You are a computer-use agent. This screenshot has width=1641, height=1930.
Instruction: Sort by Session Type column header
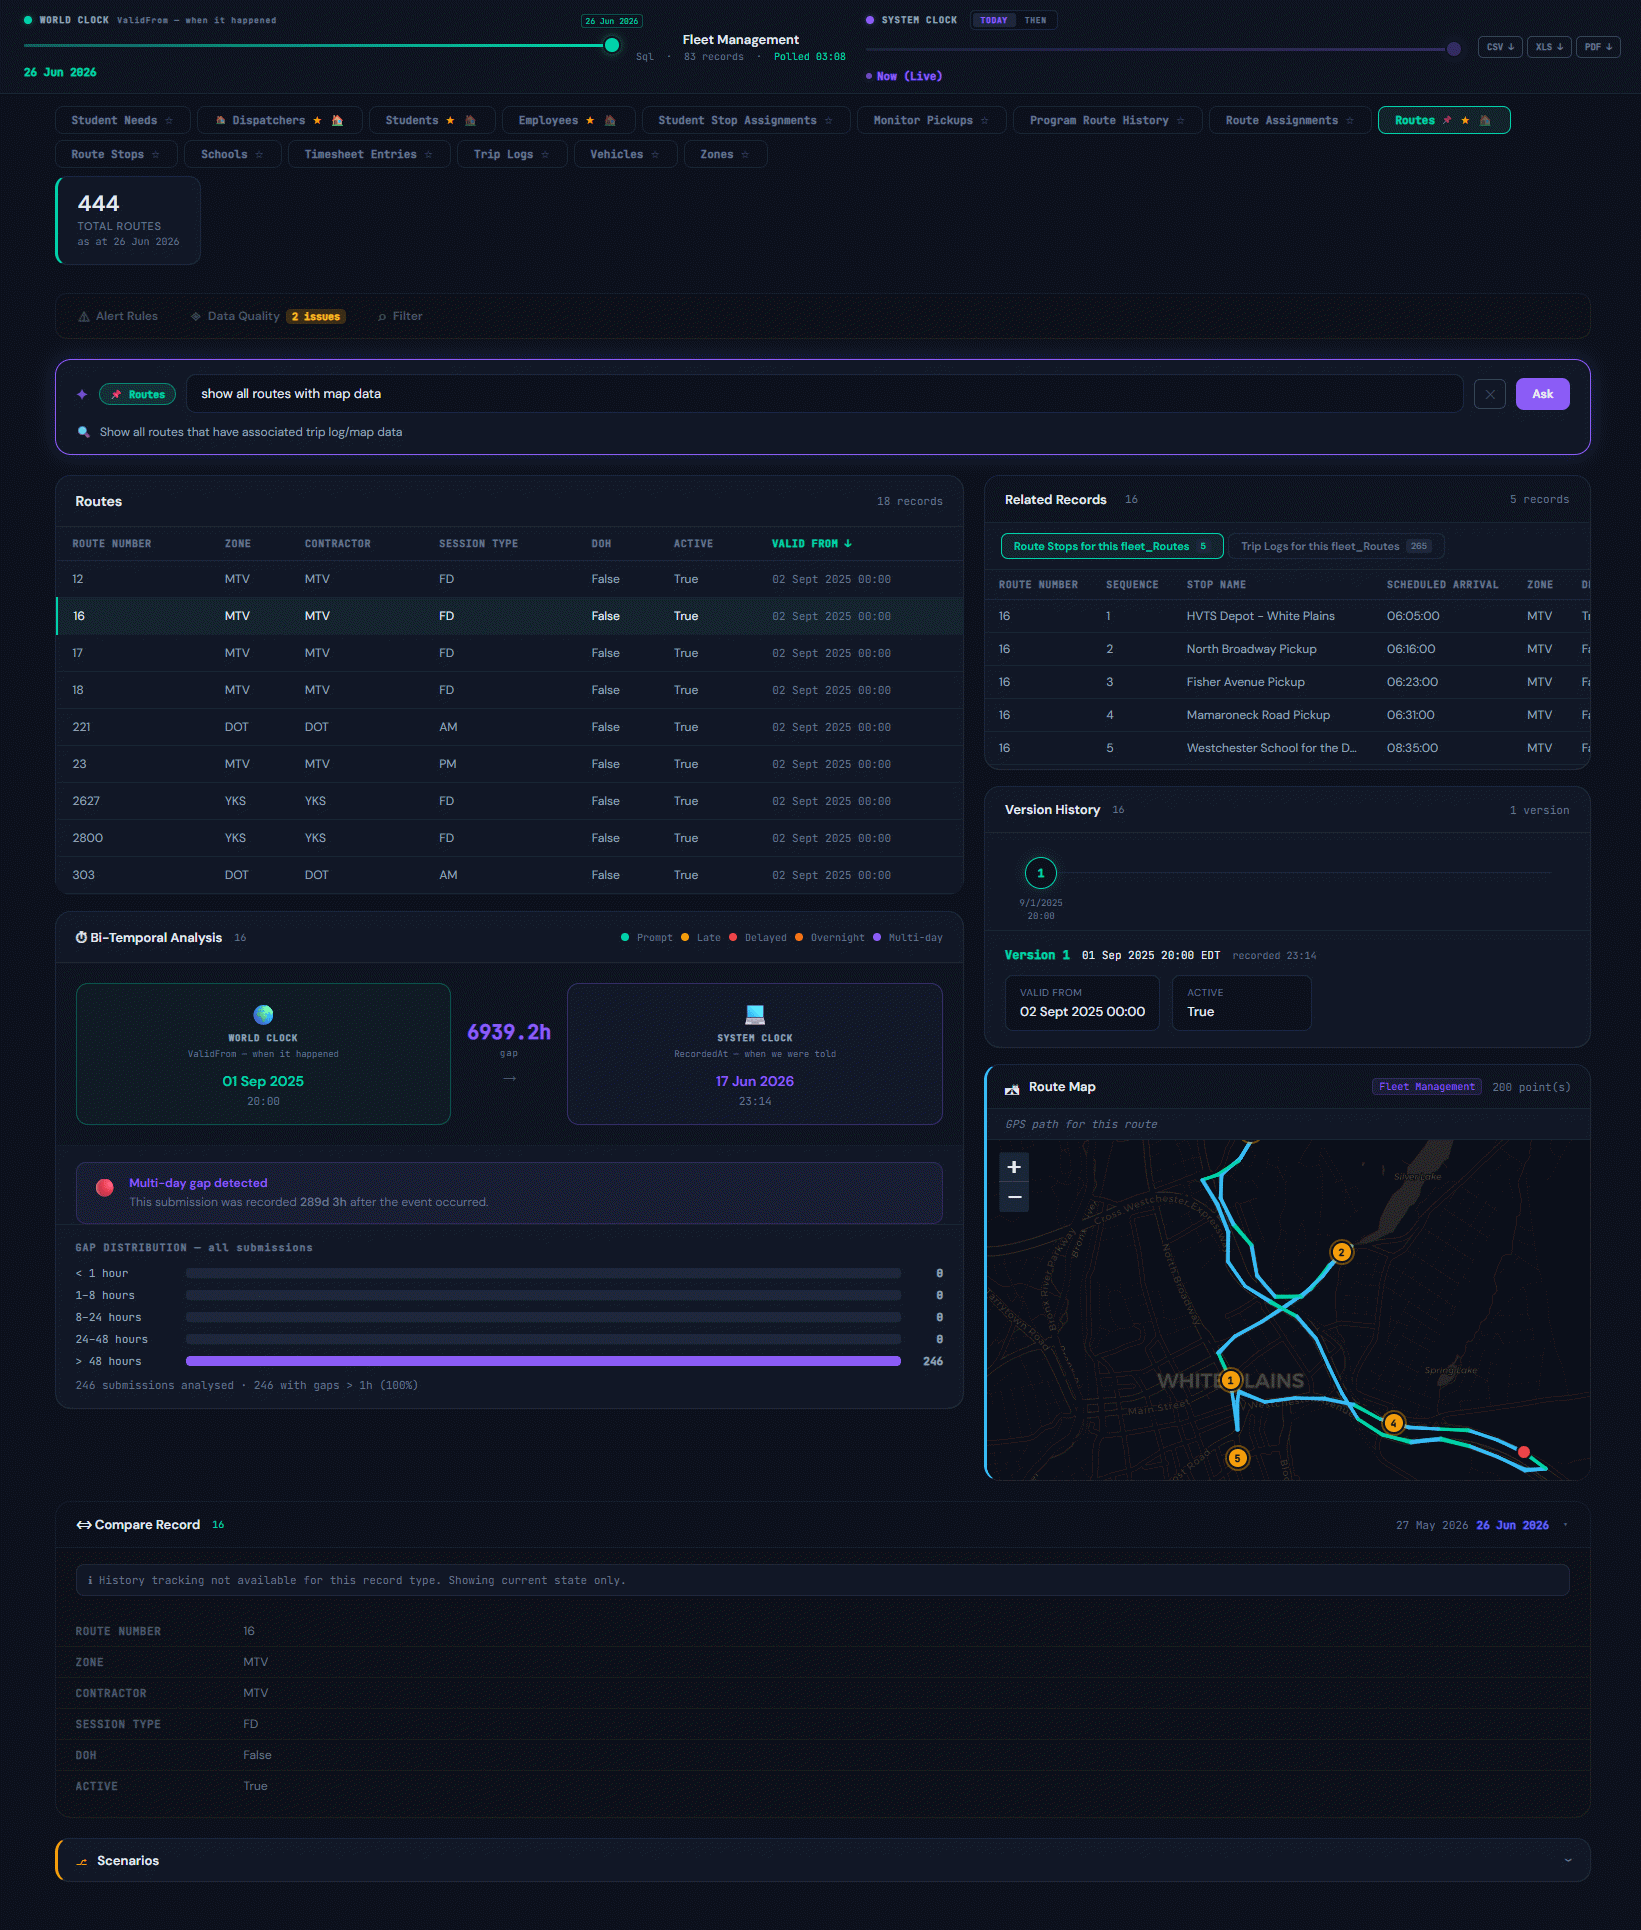[x=478, y=544]
